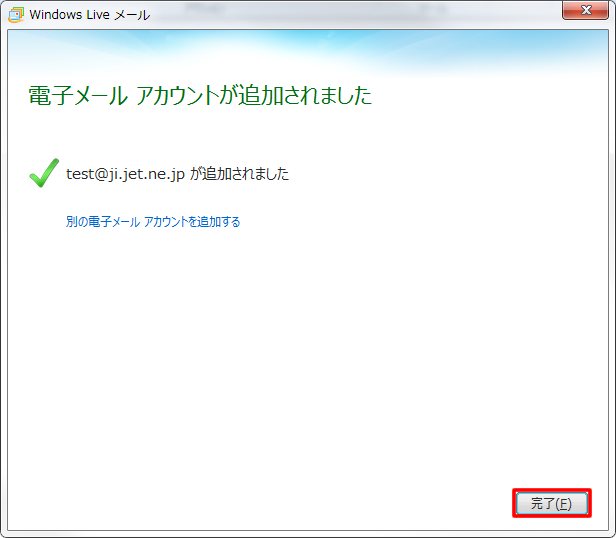Open the 別の電子メール アカウントを追加する link

click(x=153, y=222)
